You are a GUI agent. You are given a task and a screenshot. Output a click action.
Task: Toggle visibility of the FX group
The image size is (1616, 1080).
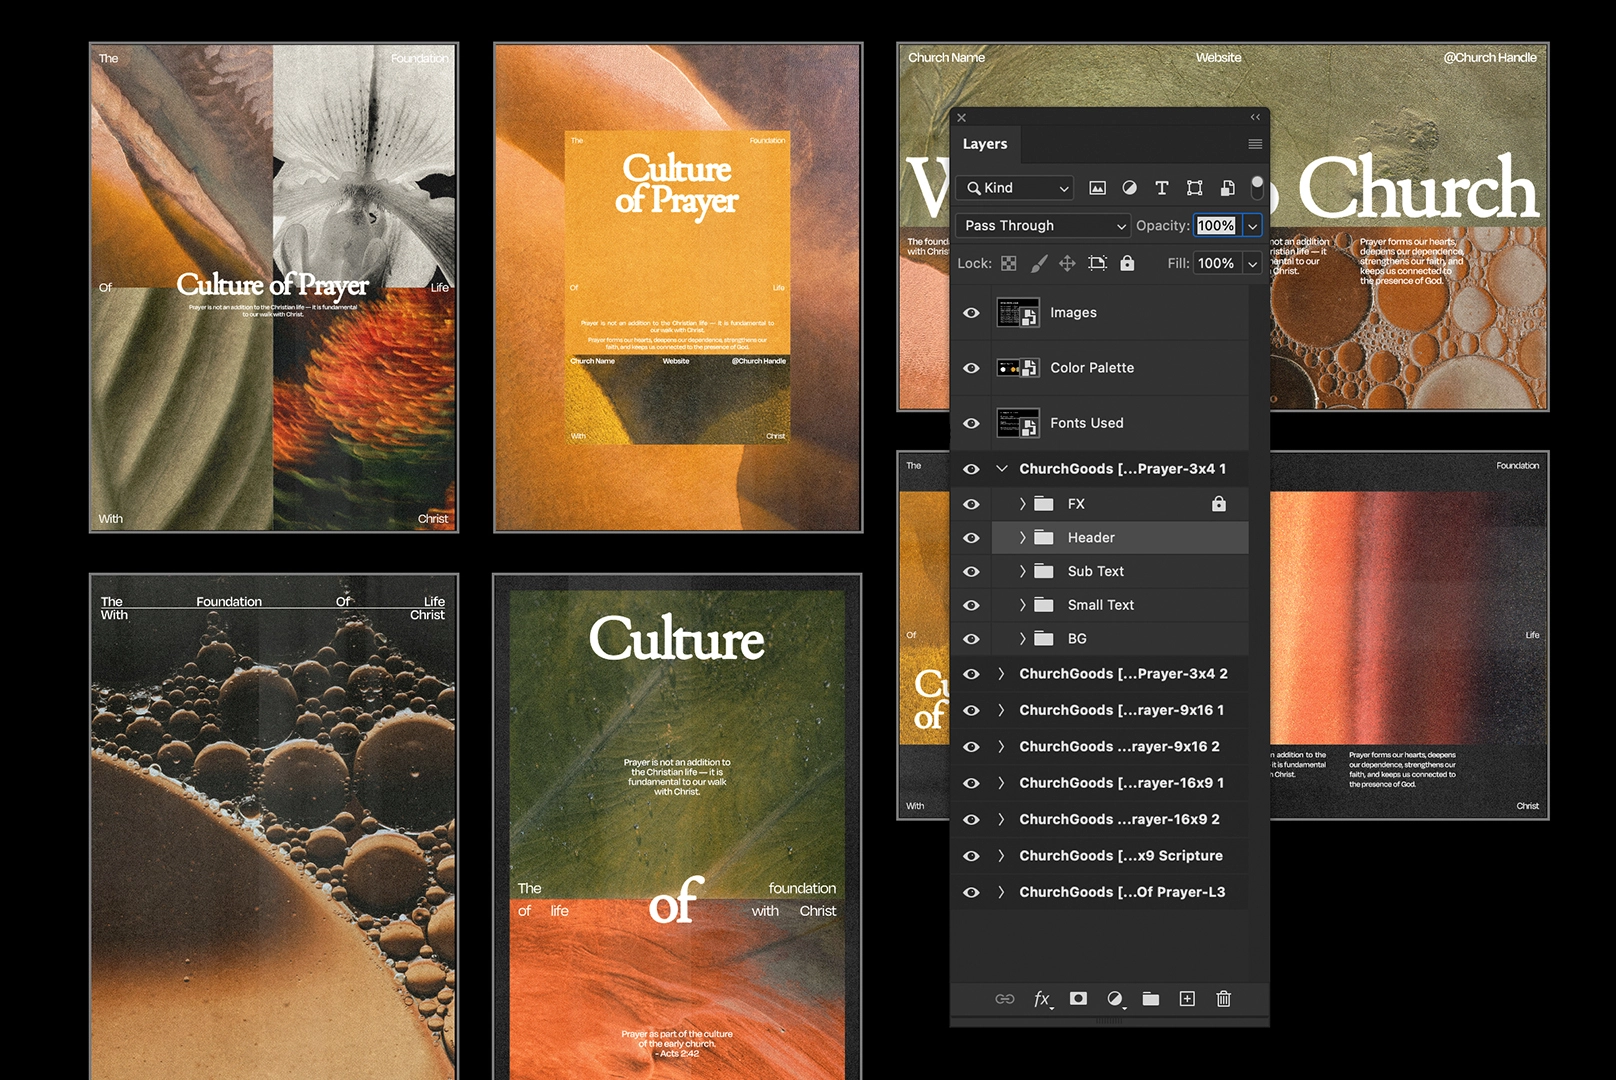[971, 504]
